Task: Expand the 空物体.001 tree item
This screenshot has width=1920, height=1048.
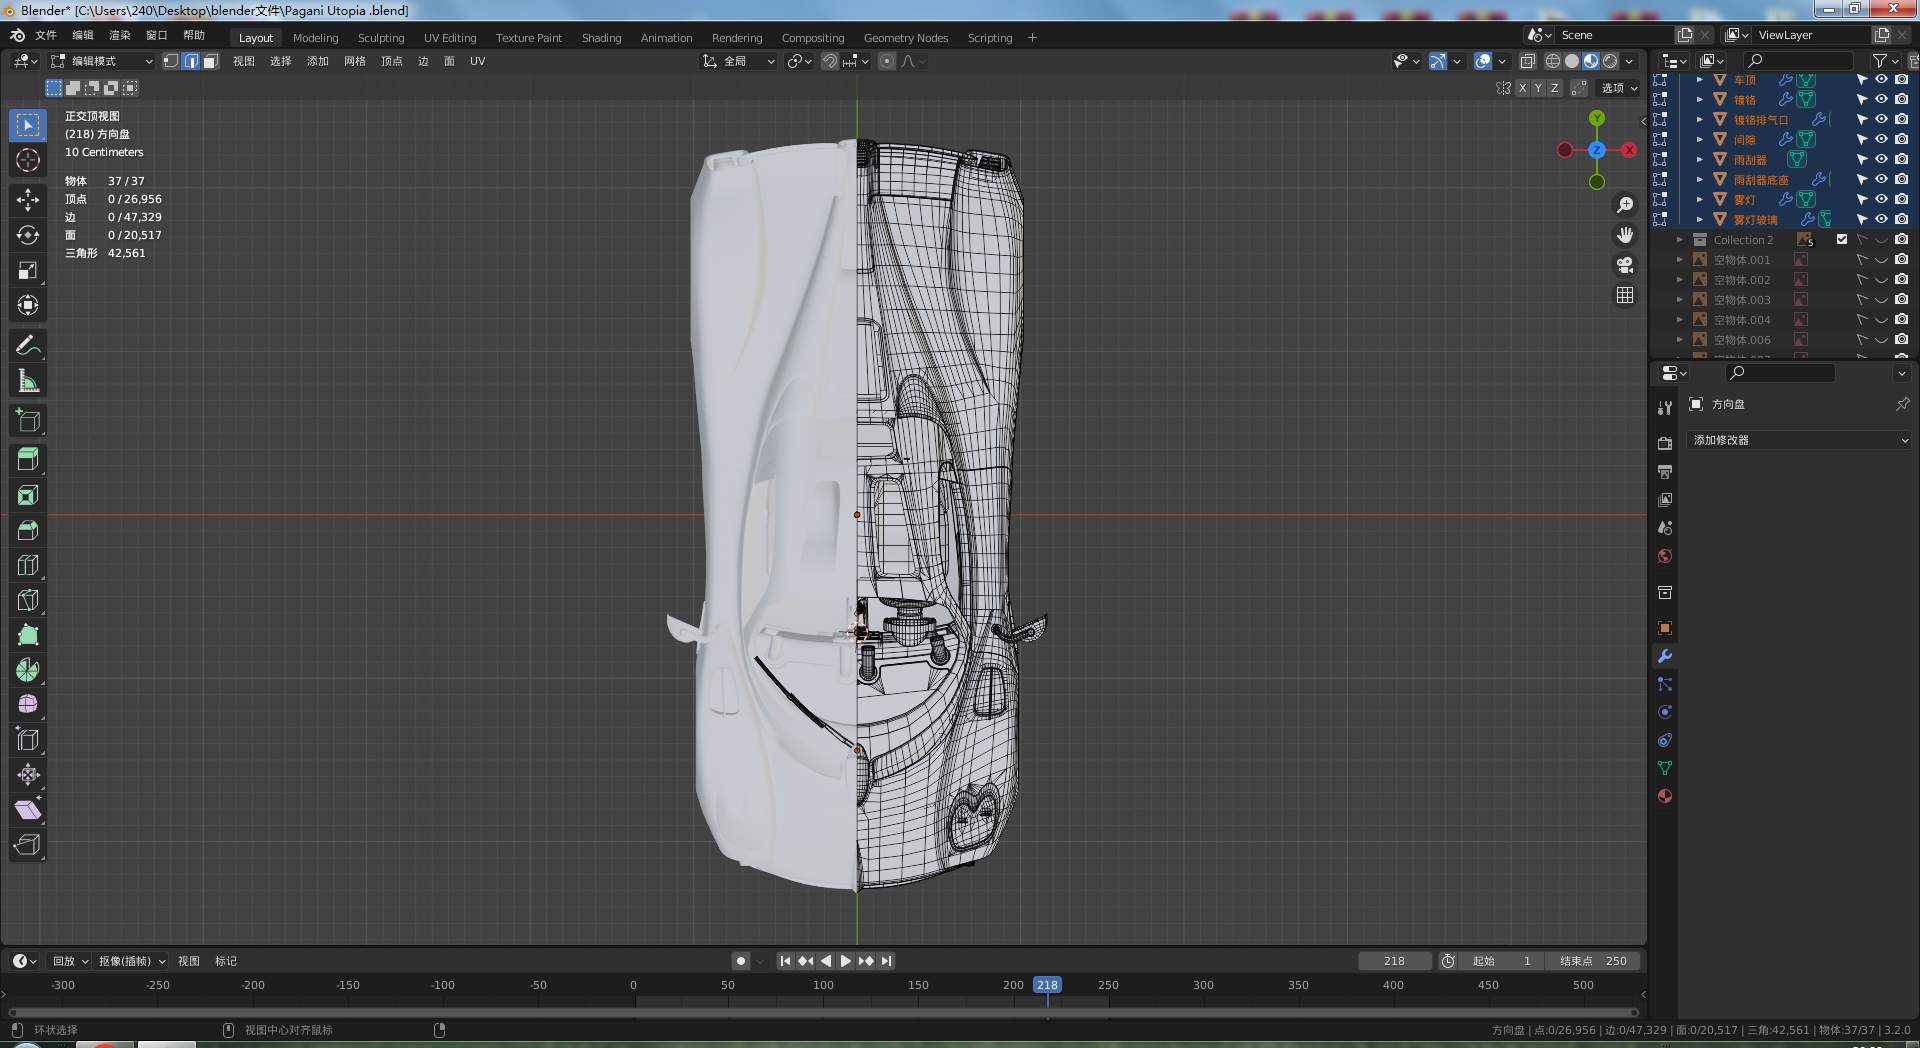Action: coord(1680,259)
